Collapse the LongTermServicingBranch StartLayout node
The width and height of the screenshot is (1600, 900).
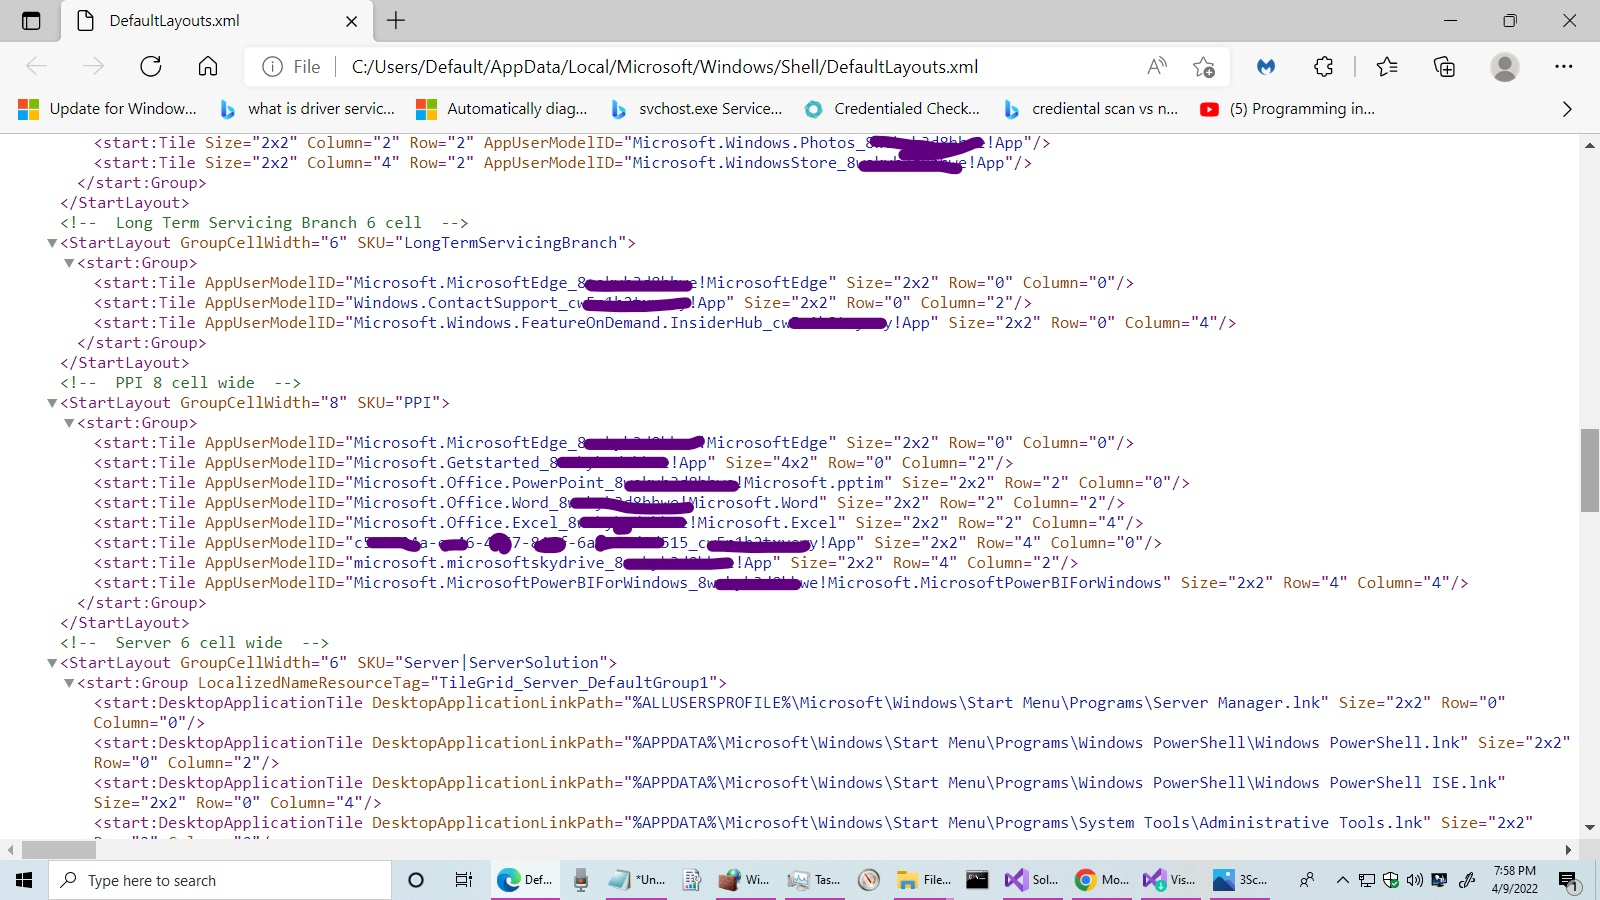click(52, 243)
